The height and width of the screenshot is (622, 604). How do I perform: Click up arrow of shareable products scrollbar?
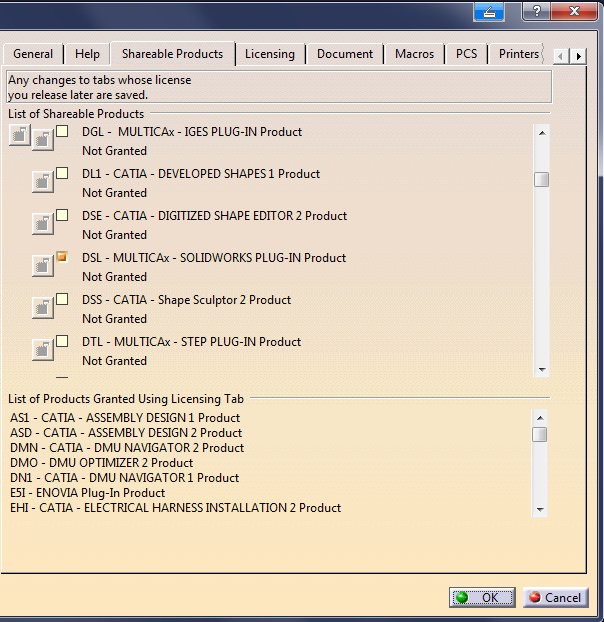[x=542, y=133]
